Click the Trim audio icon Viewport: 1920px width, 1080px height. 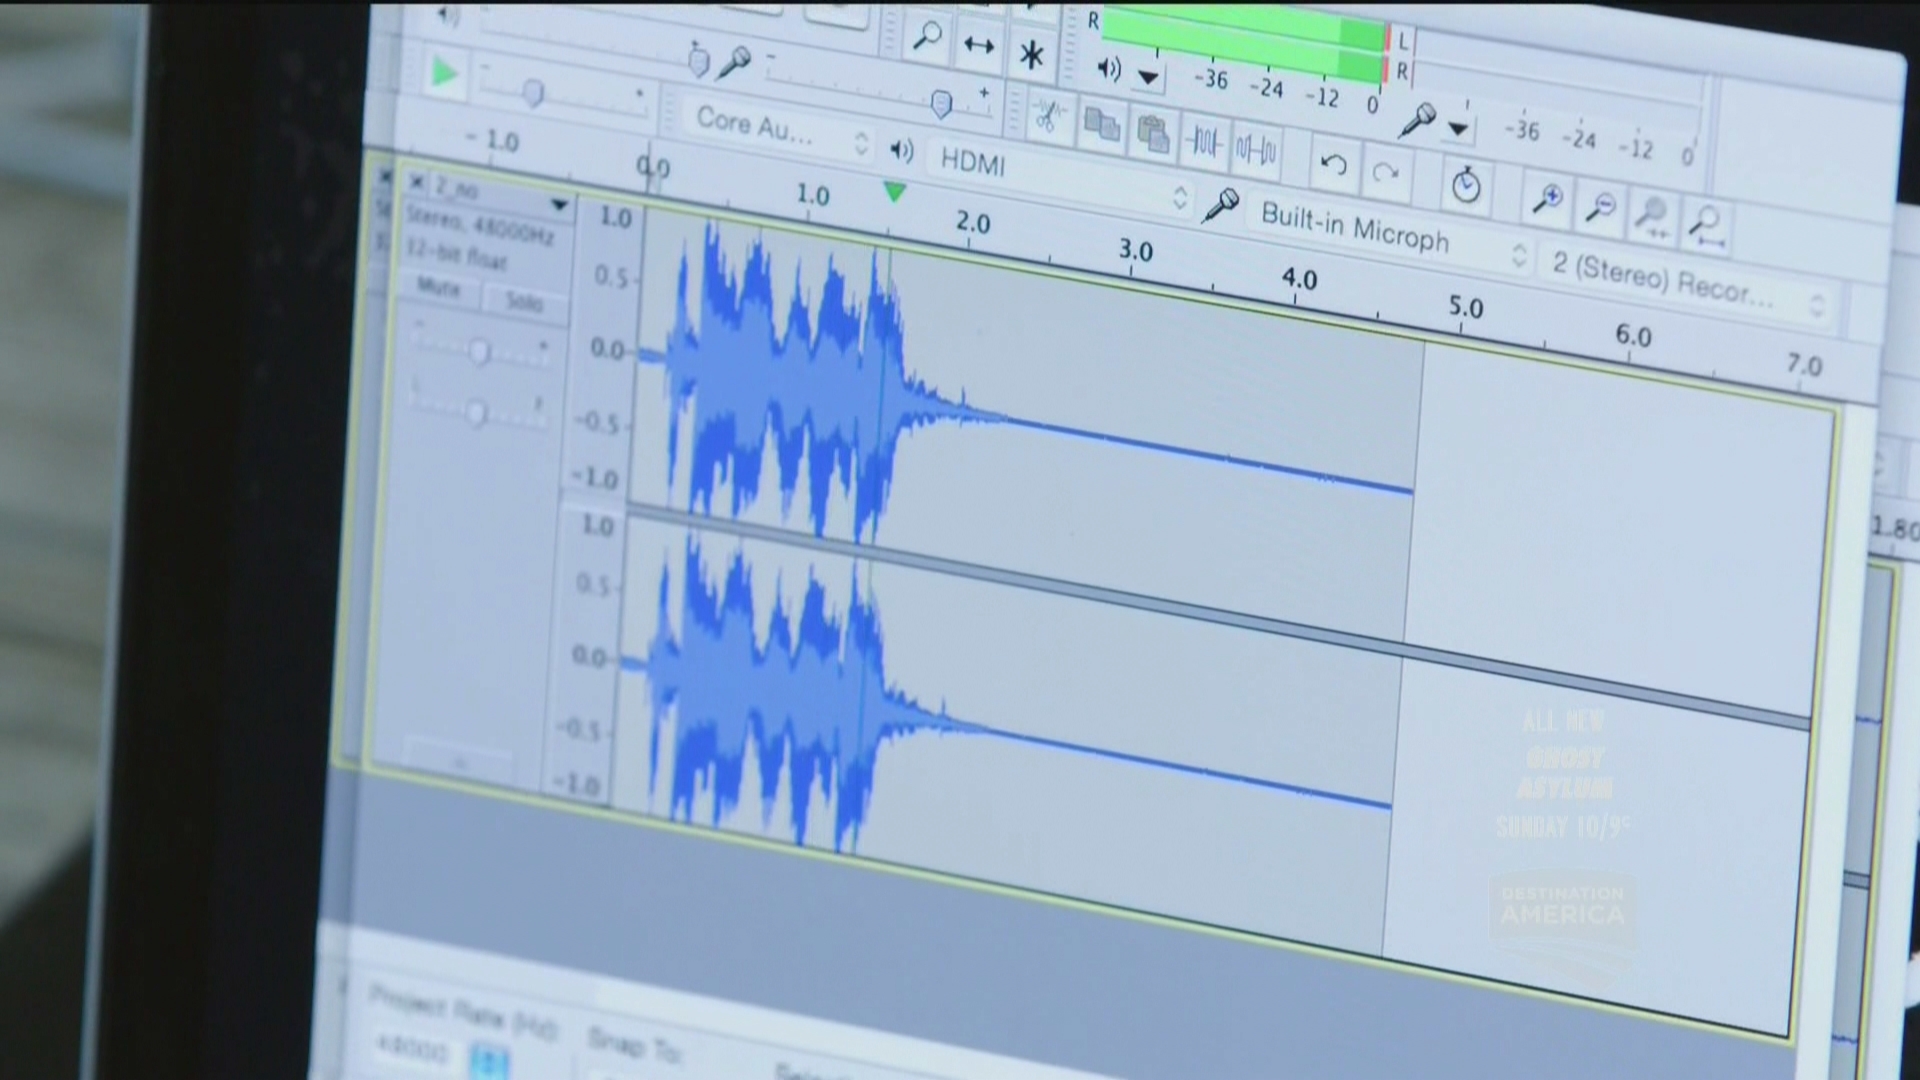(x=1204, y=142)
